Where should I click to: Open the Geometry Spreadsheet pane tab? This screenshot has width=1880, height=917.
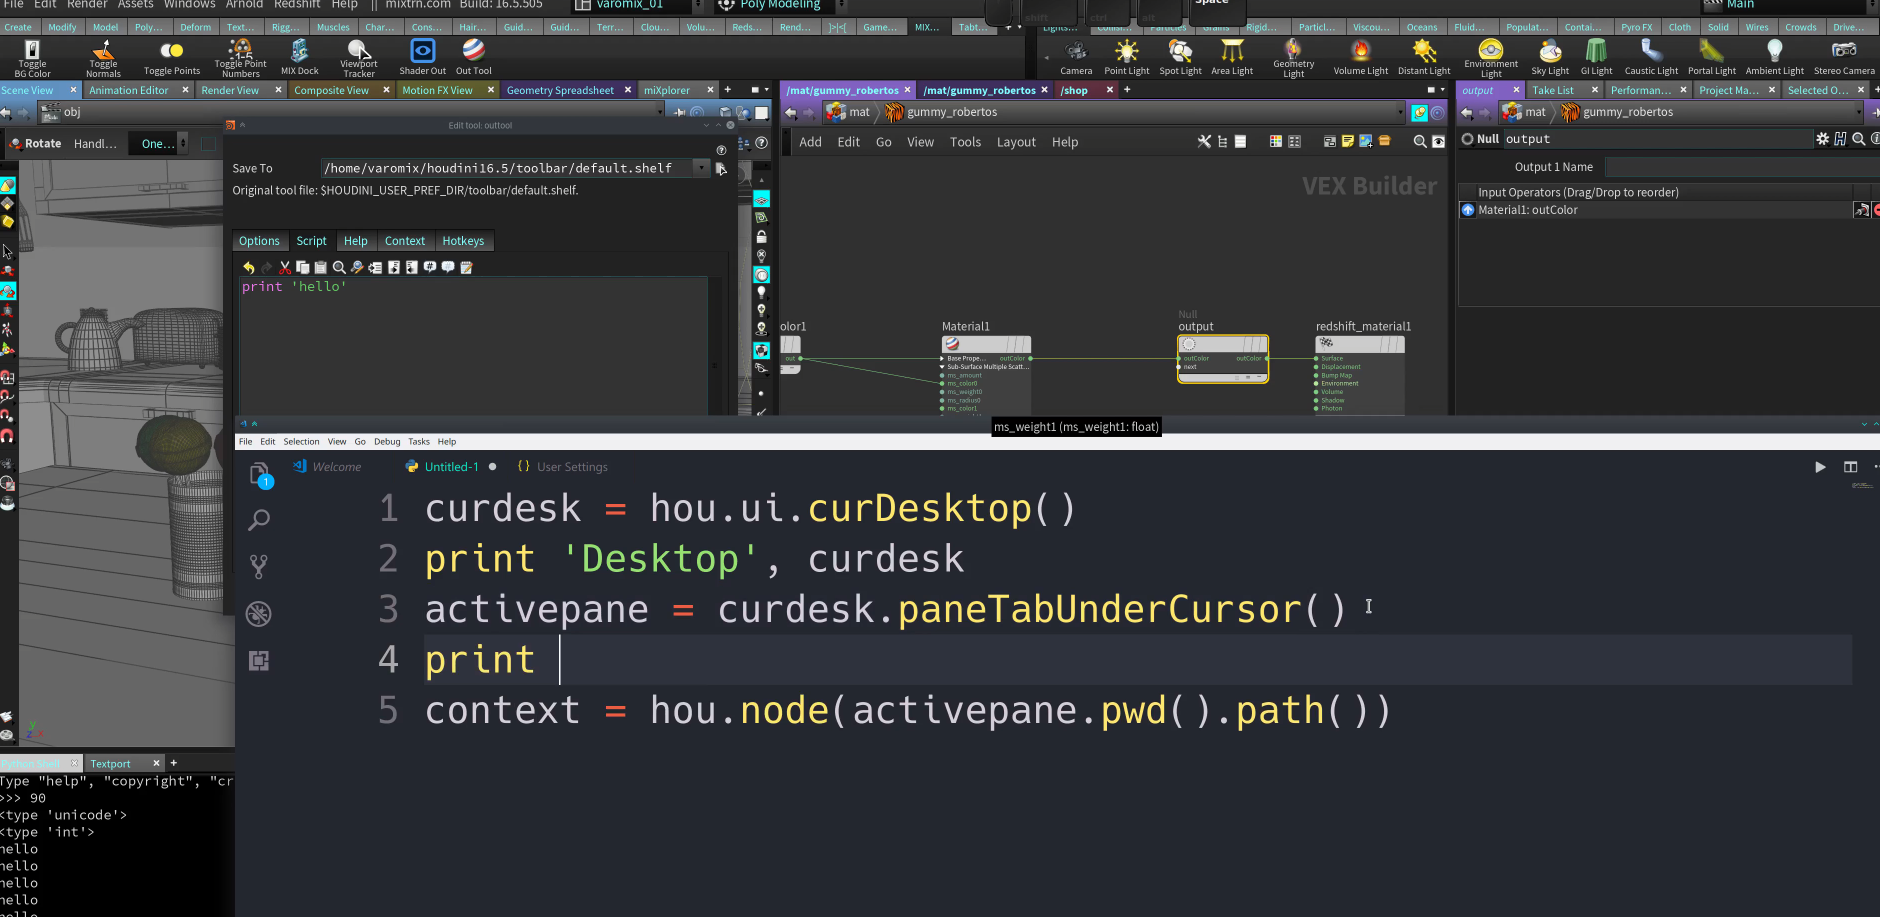[560, 90]
